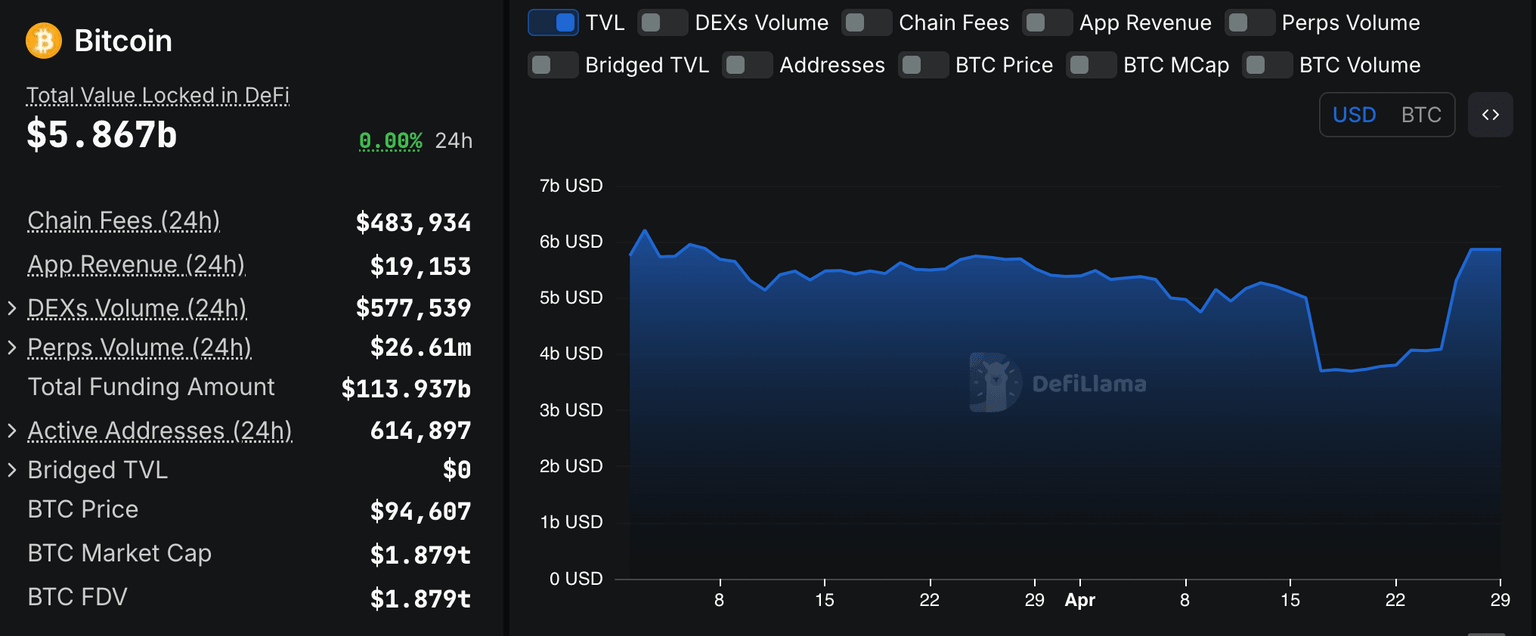Click the App Revenue (24h) link
Image resolution: width=1536 pixels, height=636 pixels.
pos(136,265)
